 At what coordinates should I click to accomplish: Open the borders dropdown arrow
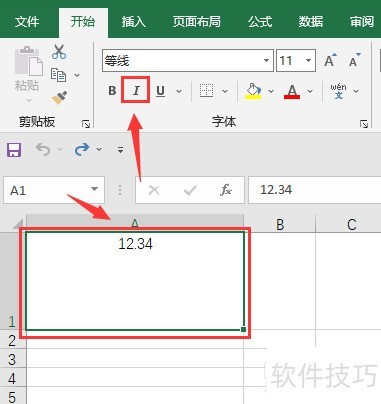[x=225, y=91]
